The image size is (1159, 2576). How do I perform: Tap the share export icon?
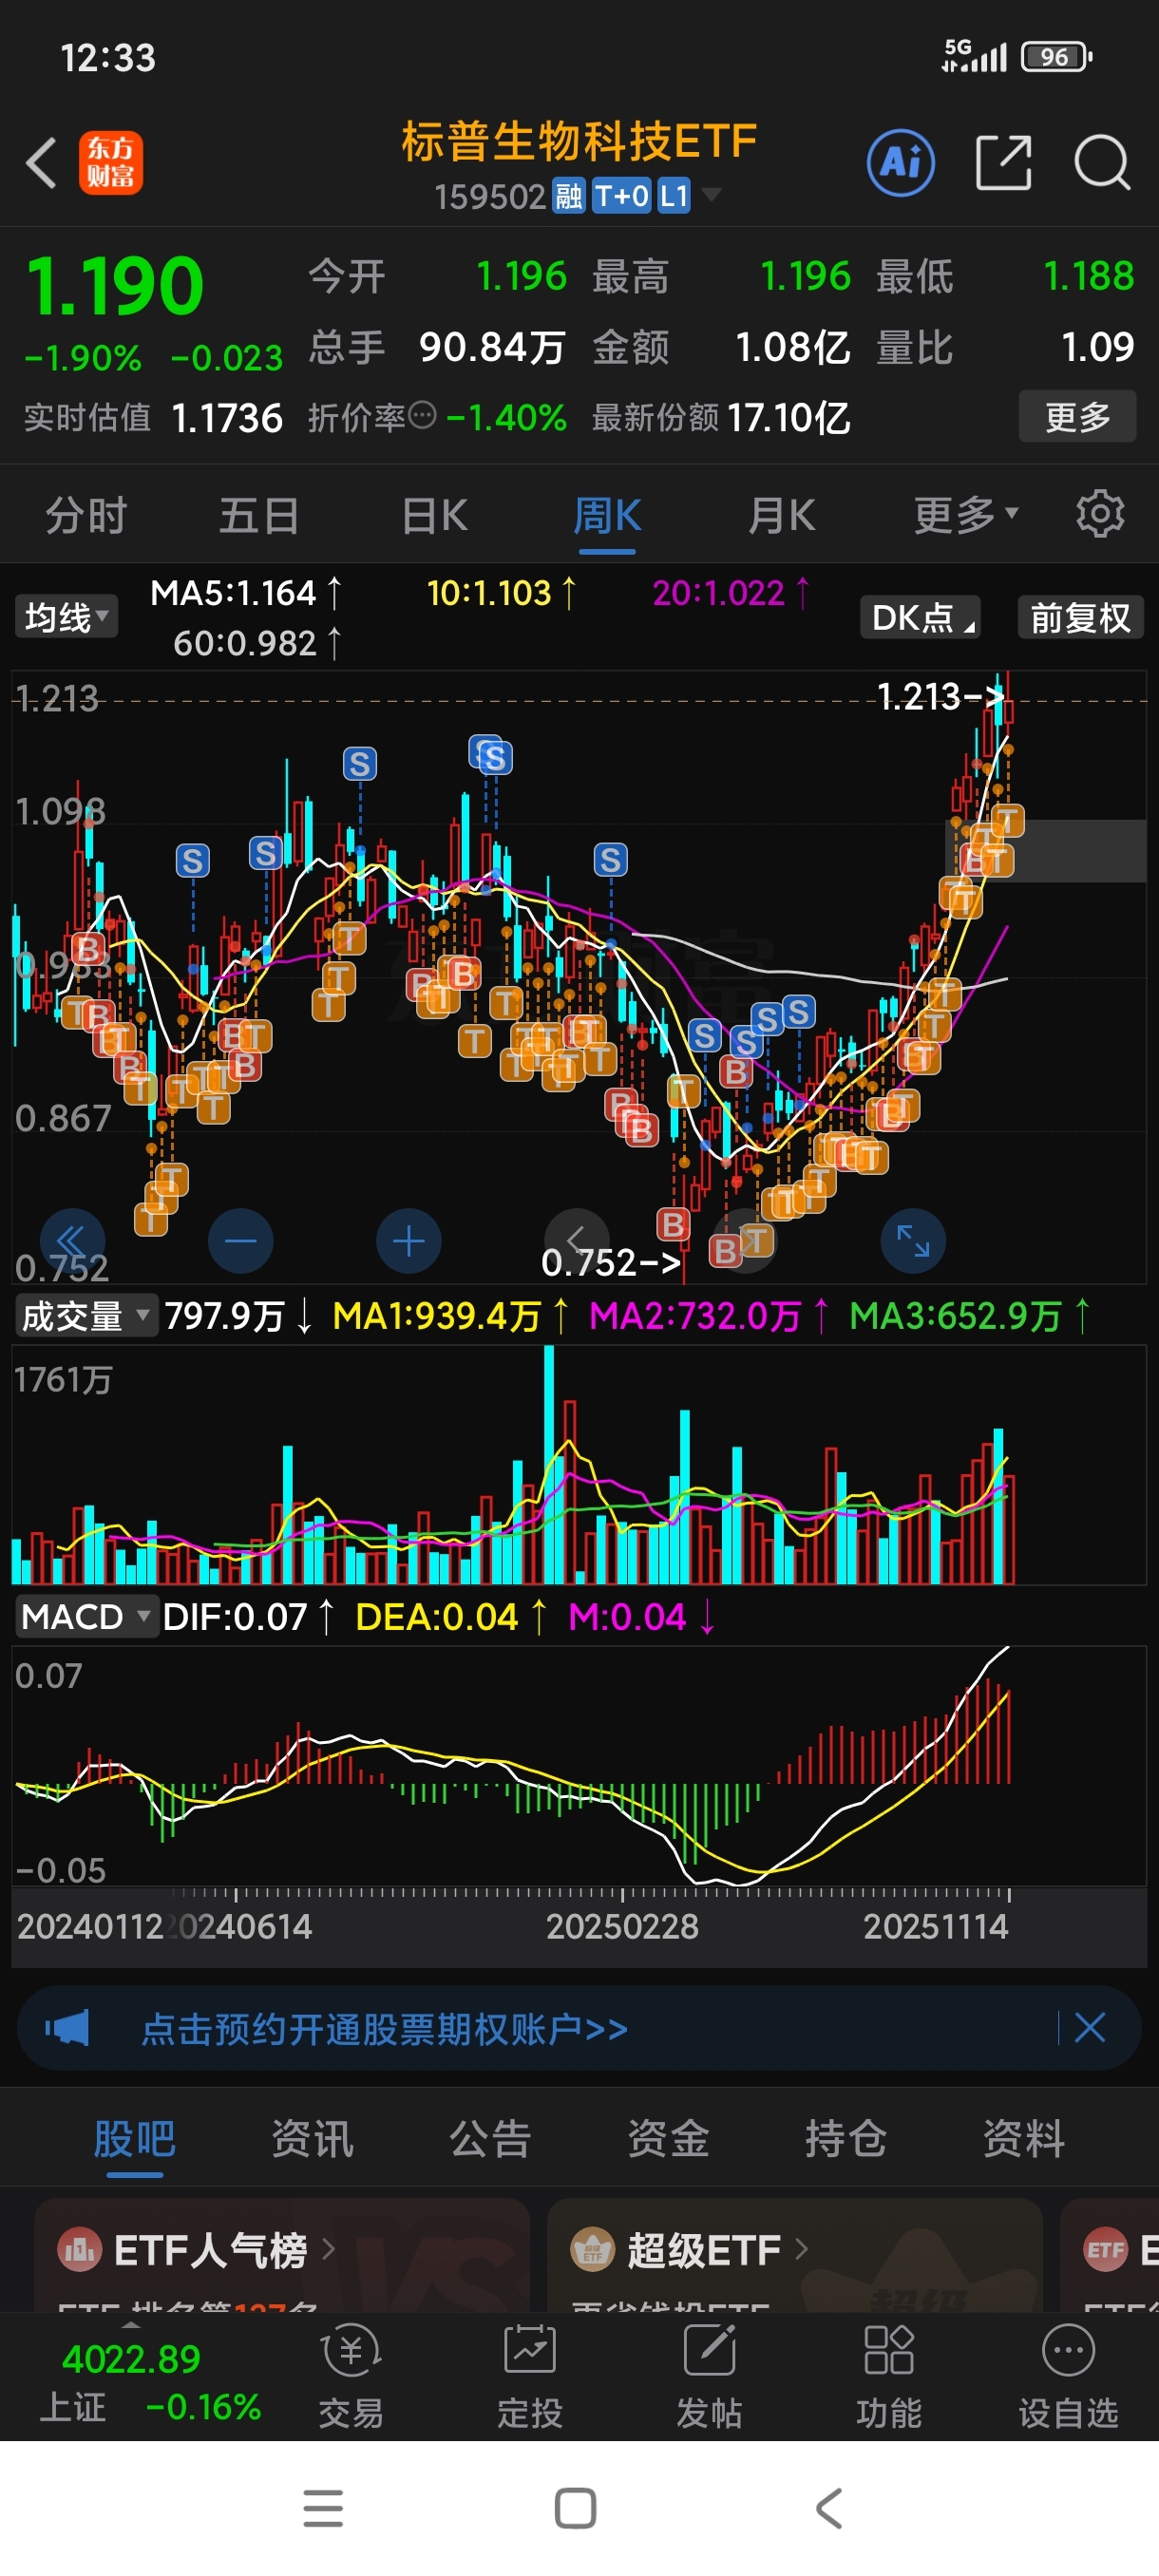click(1003, 163)
